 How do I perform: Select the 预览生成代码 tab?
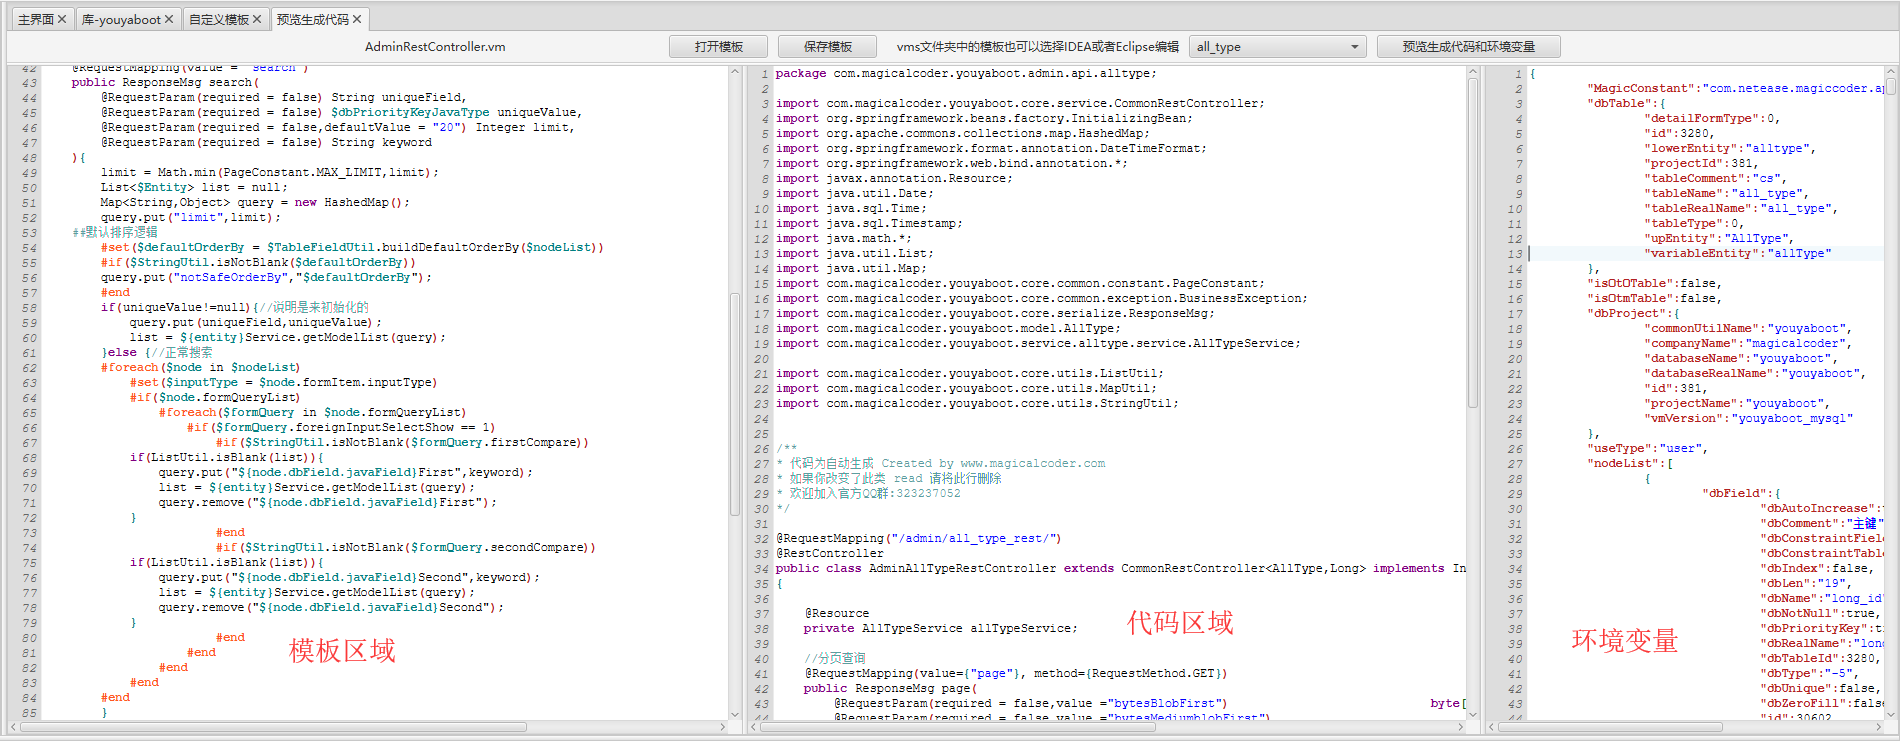point(319,19)
